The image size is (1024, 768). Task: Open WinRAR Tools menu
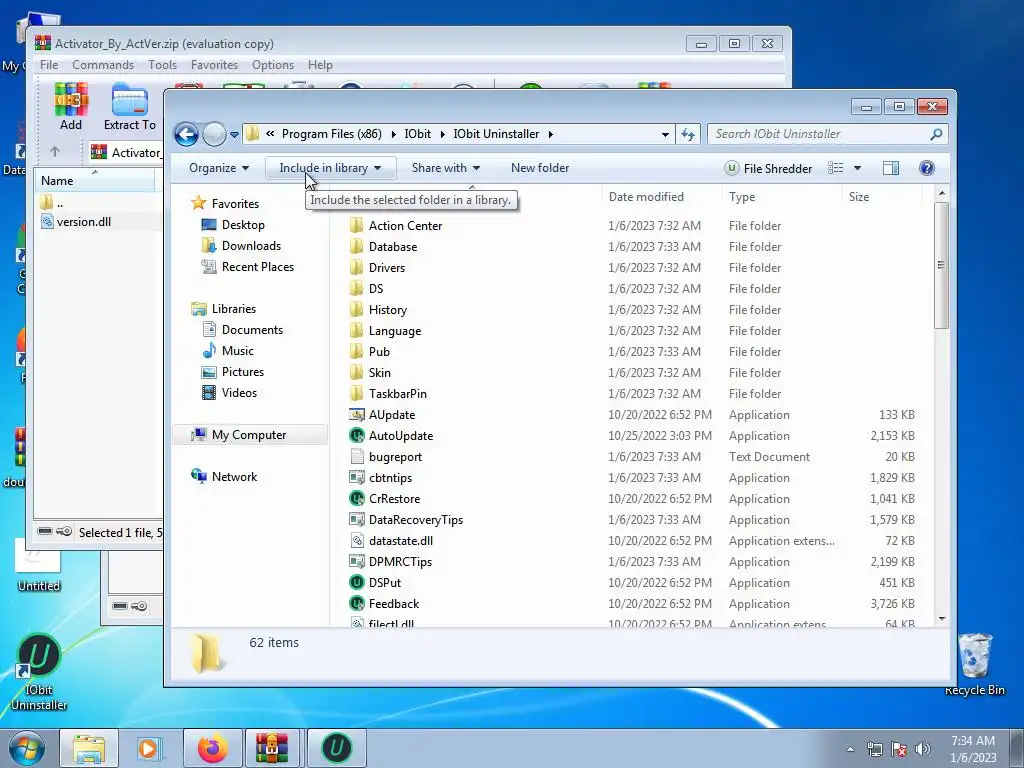[x=162, y=65]
